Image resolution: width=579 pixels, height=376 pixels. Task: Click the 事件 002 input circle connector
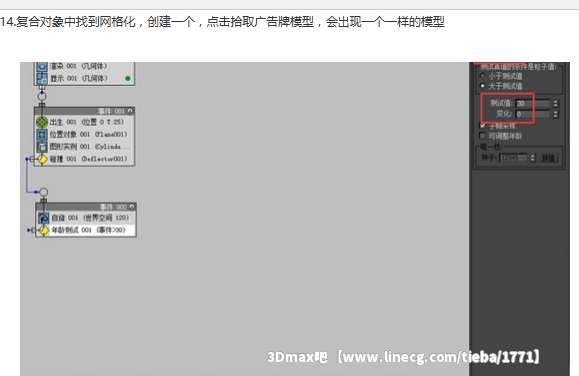(x=44, y=192)
